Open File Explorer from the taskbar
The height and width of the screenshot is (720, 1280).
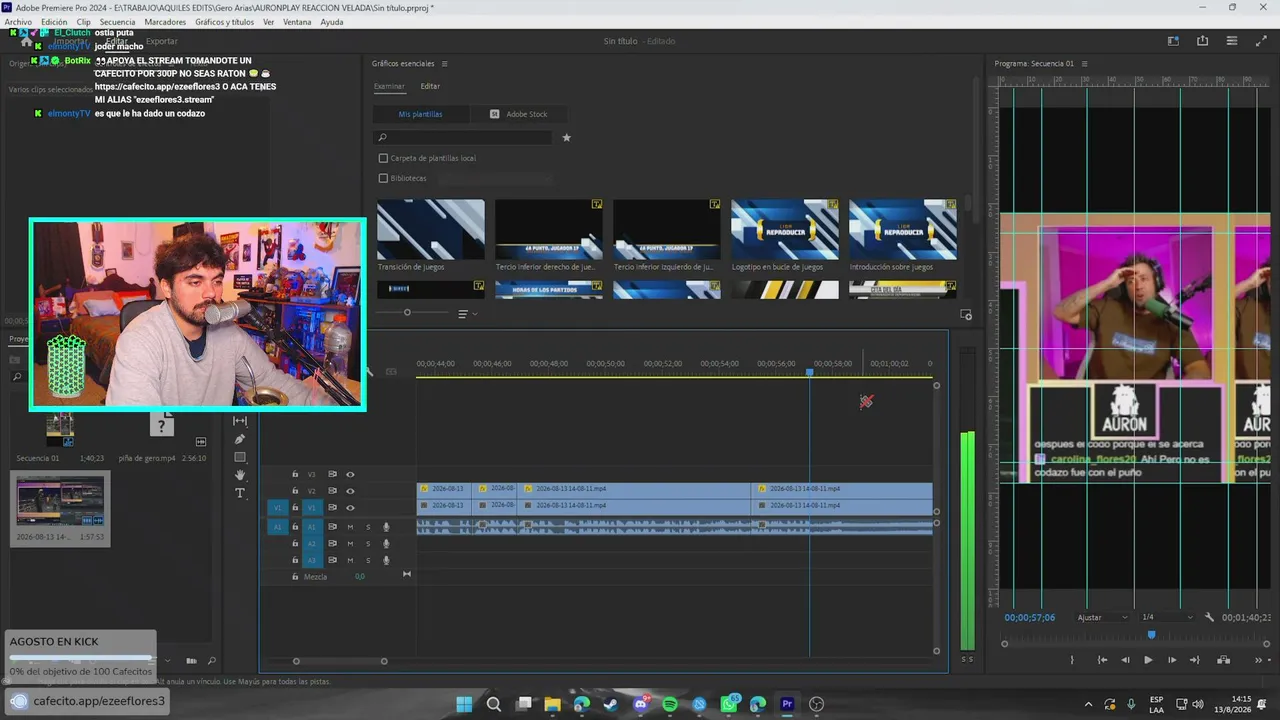coord(552,704)
